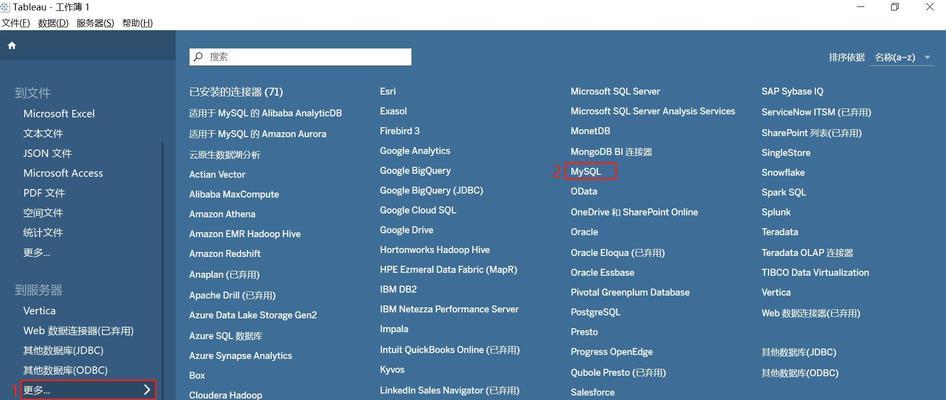Select Microsoft SQL Server connector
This screenshot has width=946, height=400.
coord(615,92)
